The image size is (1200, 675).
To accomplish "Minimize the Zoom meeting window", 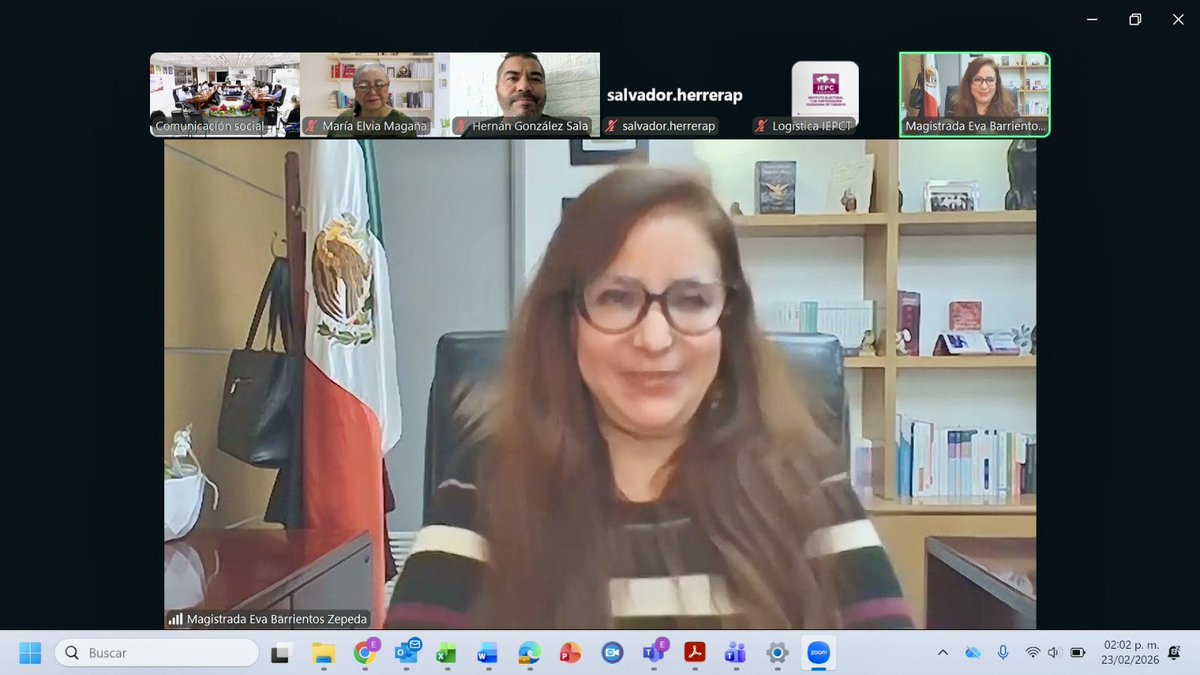I will point(1092,19).
